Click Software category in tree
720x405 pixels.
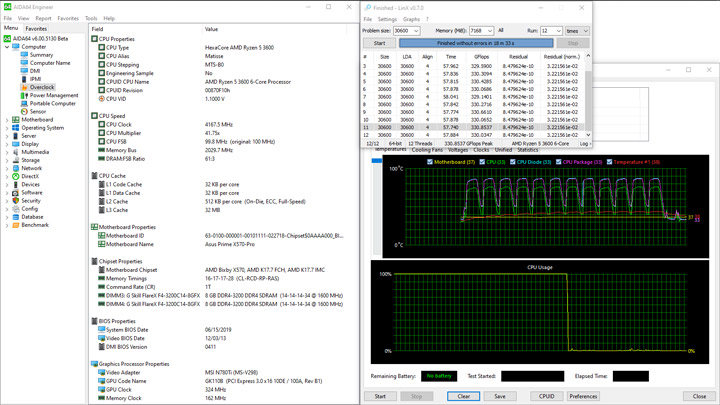click(32, 193)
